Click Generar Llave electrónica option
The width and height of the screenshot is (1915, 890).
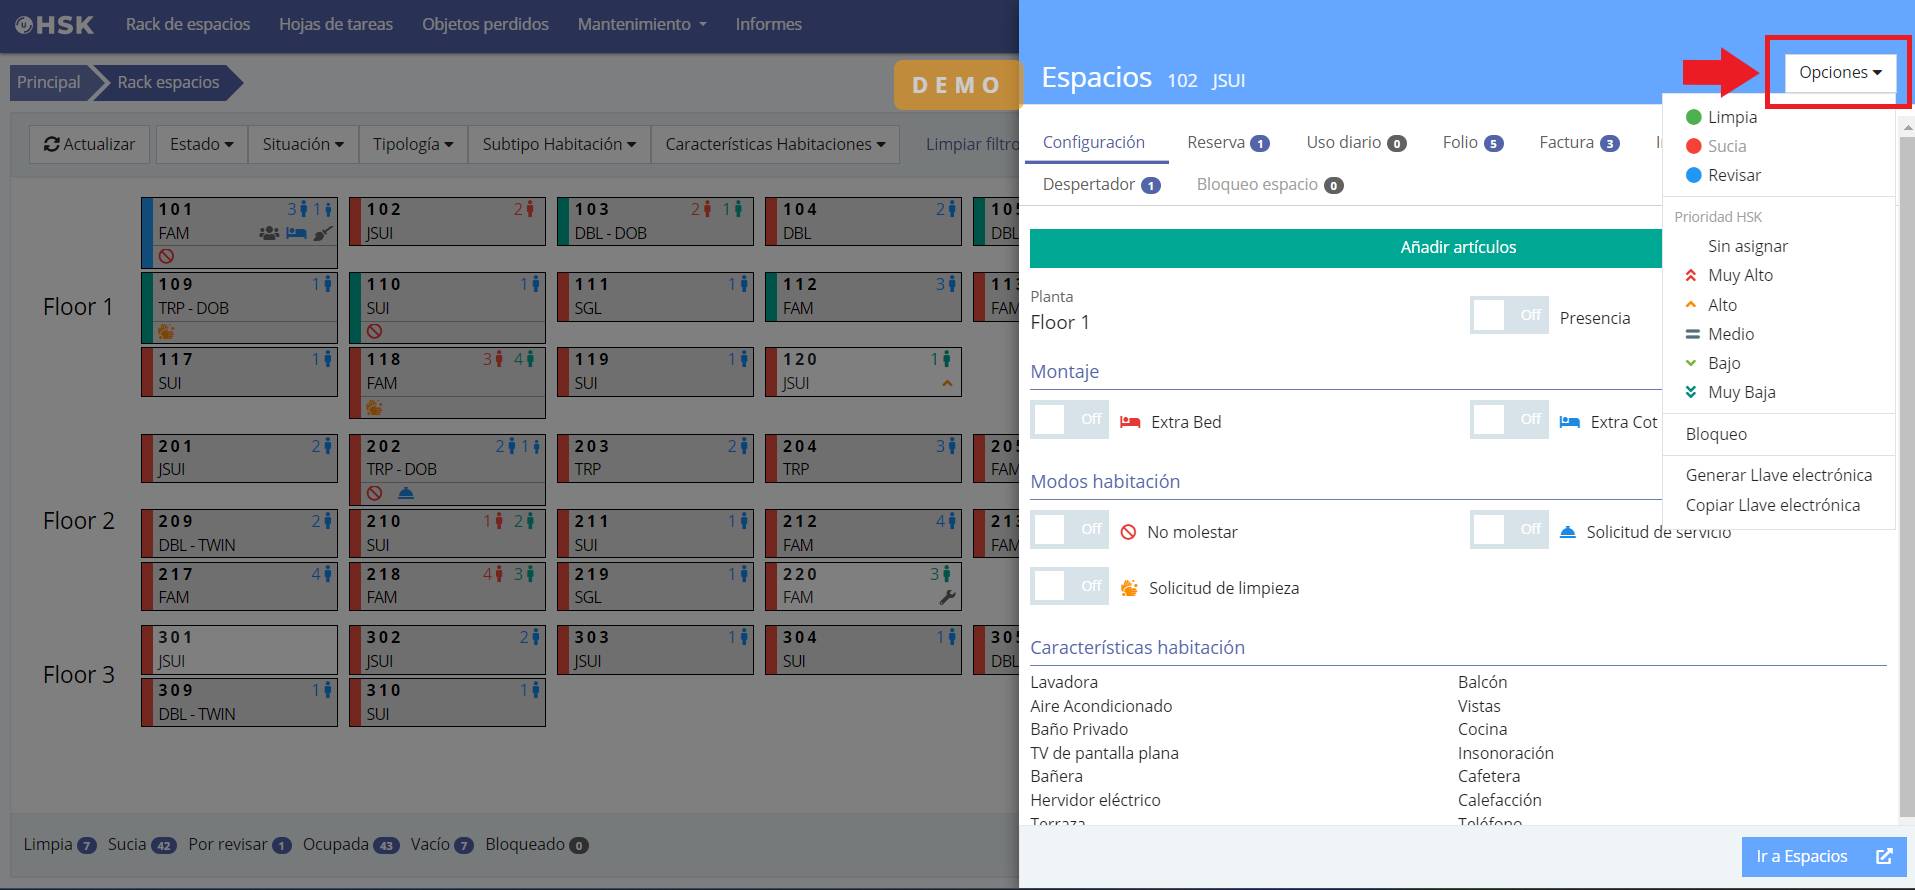pos(1778,476)
